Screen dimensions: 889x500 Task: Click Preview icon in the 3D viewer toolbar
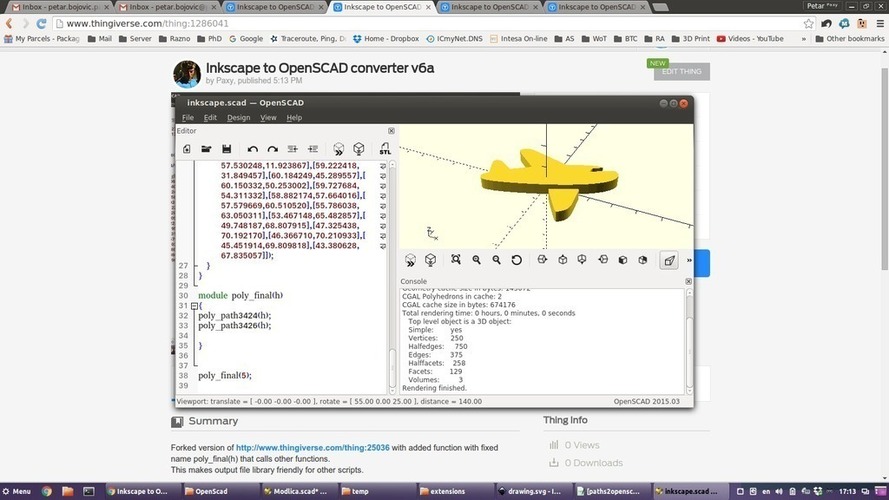tap(410, 260)
